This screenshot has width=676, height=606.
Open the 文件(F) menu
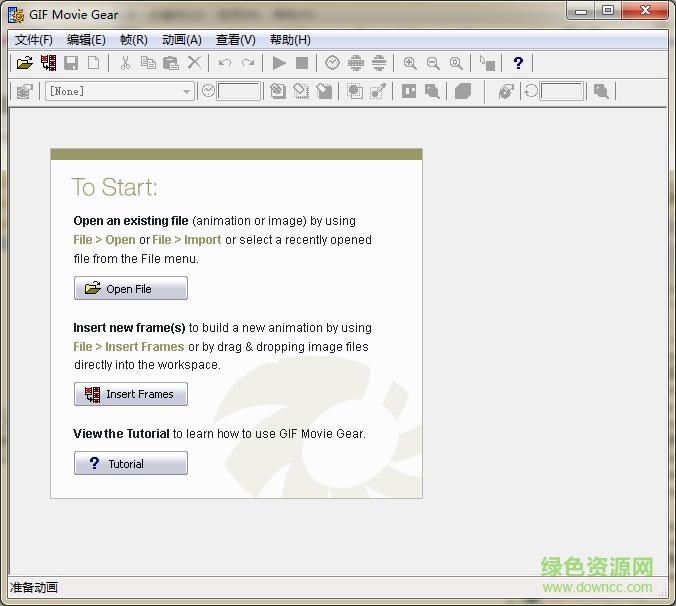[34, 40]
